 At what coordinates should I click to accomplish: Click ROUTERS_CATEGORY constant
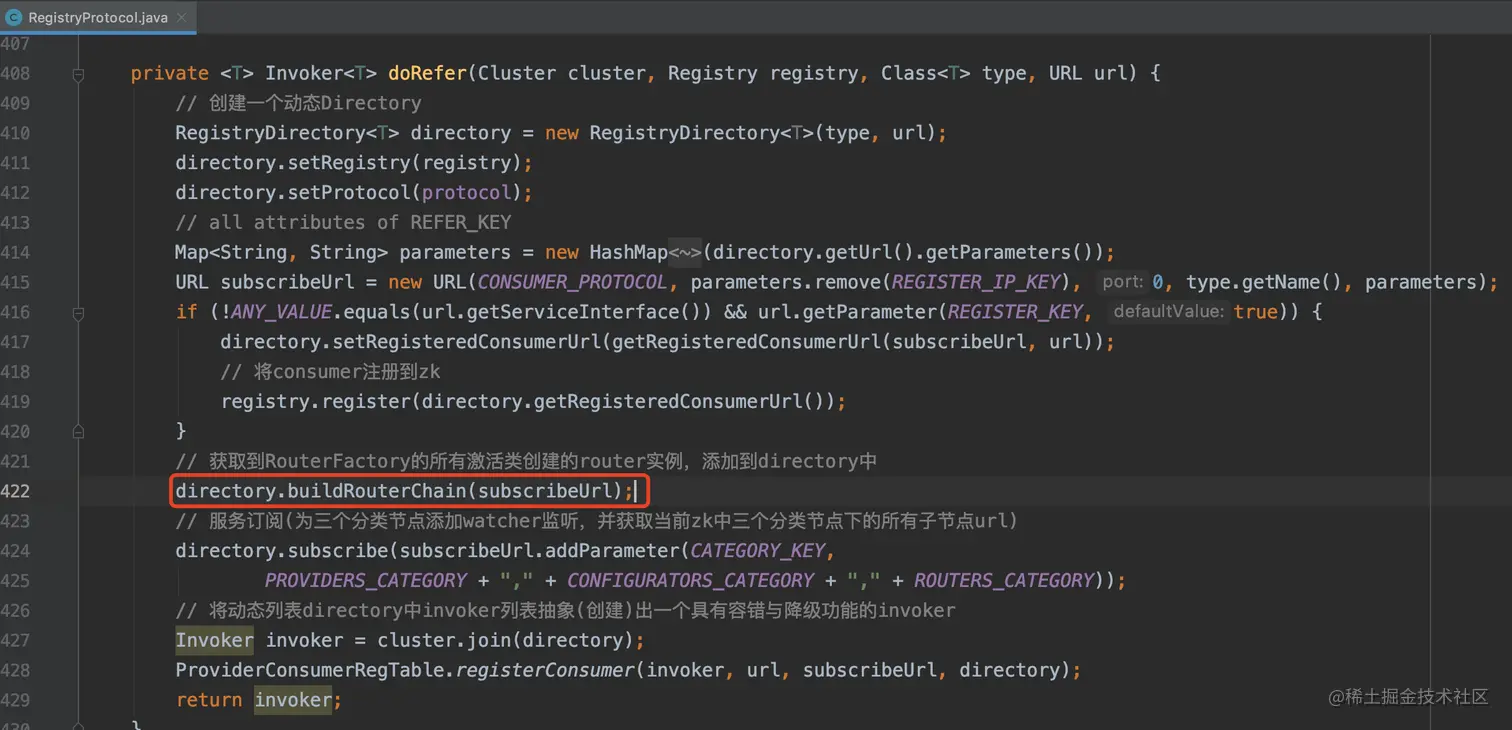click(x=1004, y=580)
